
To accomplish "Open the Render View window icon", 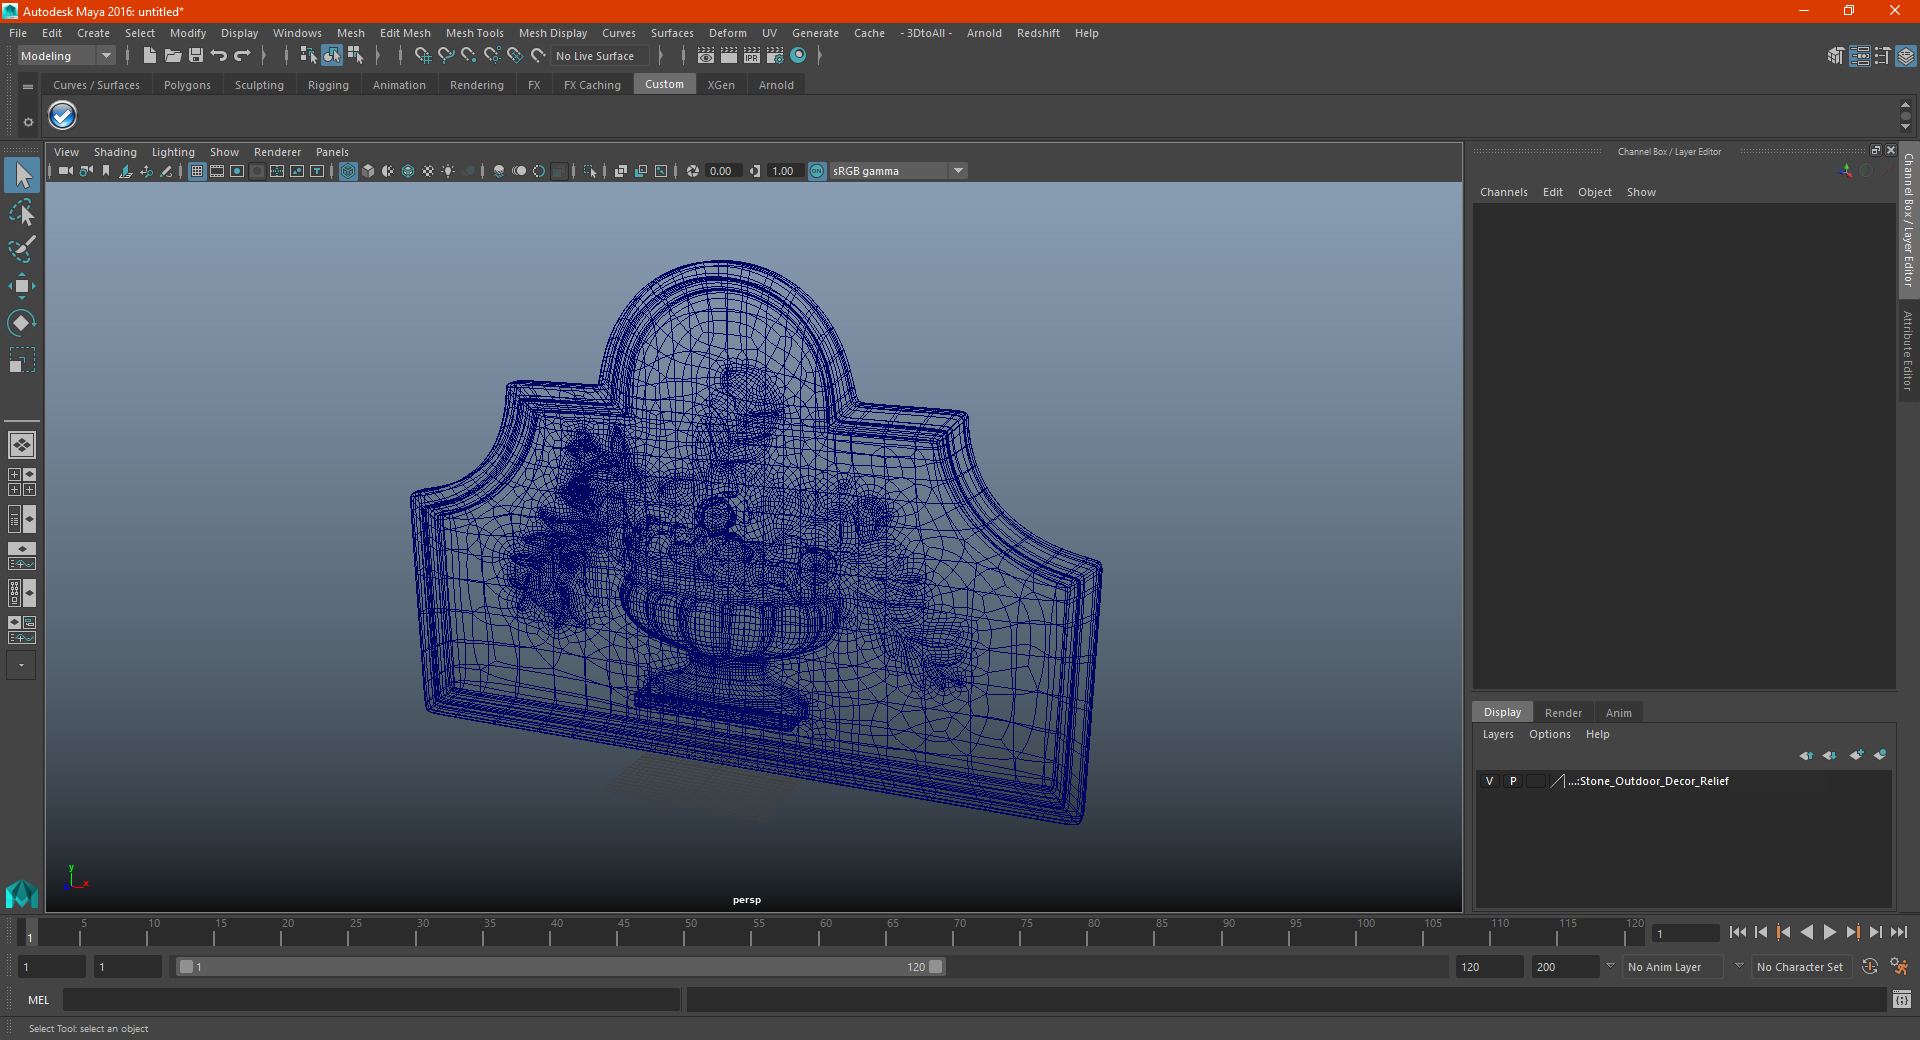I will (706, 56).
